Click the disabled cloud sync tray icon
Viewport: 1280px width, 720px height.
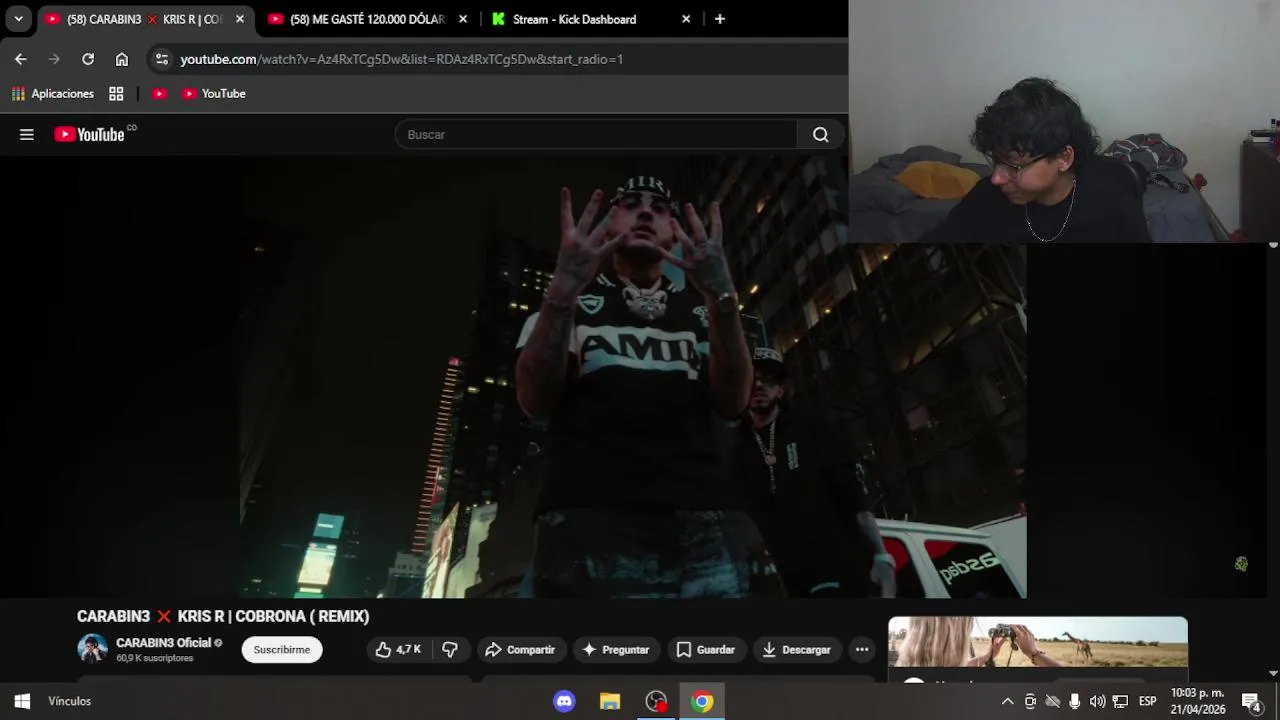click(1052, 701)
